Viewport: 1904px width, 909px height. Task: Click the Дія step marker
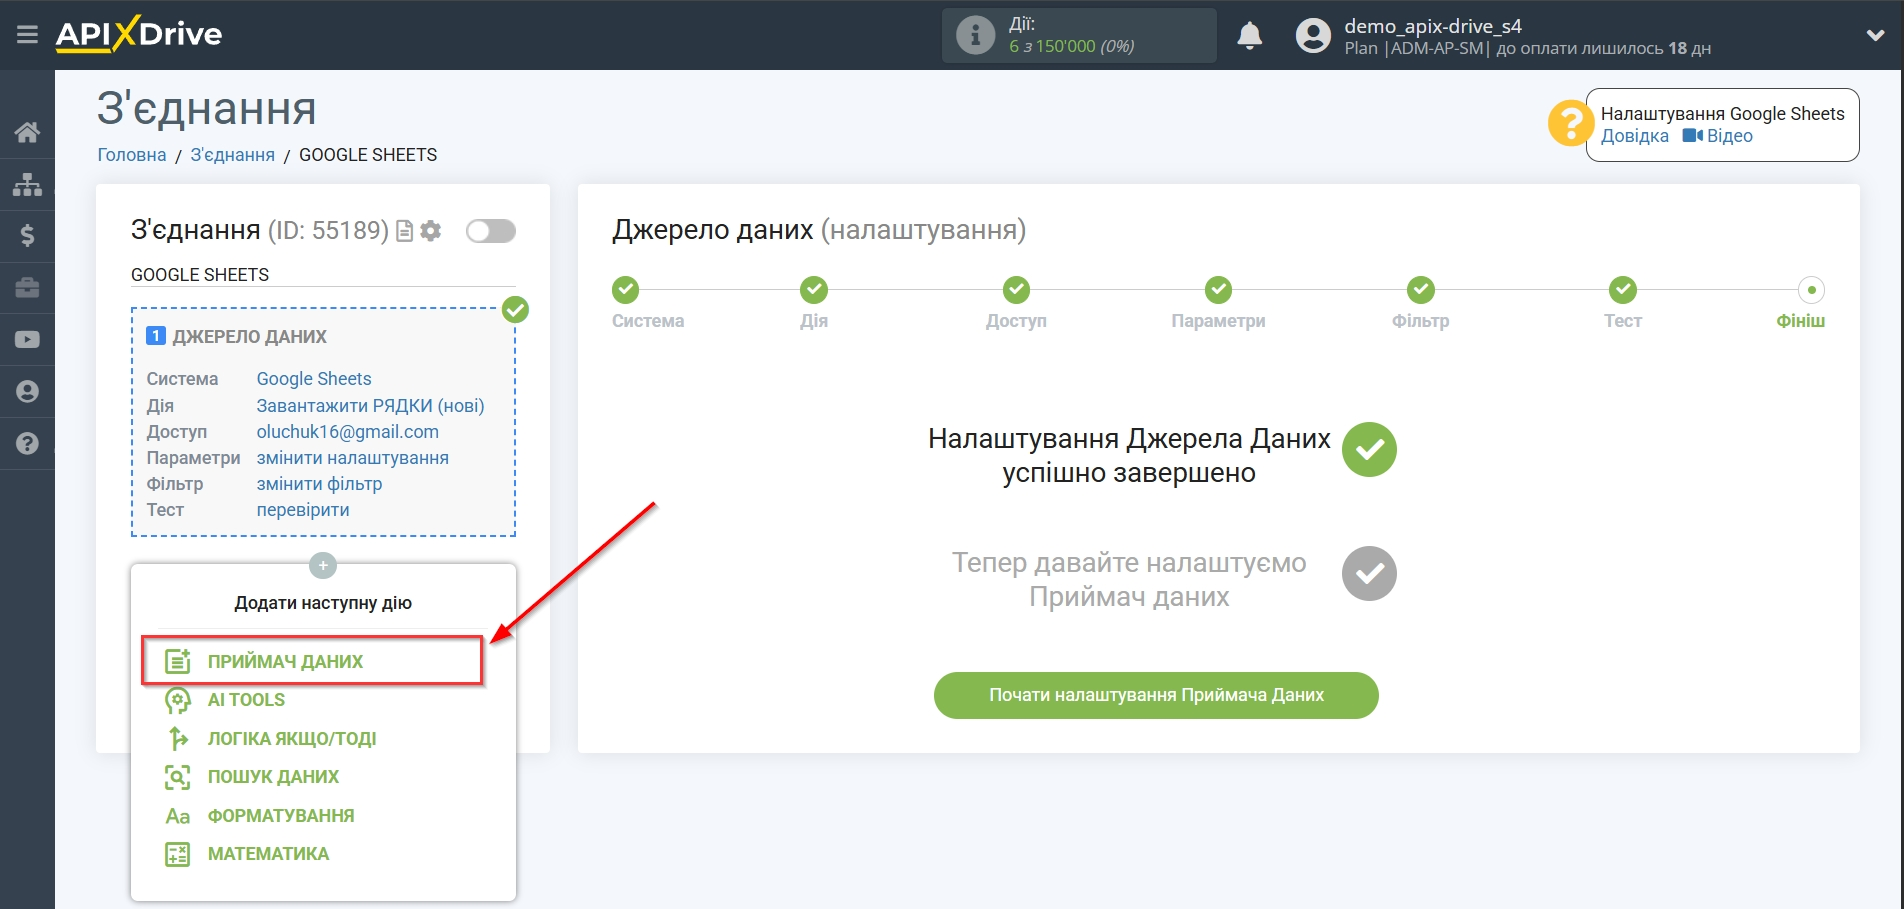814,290
